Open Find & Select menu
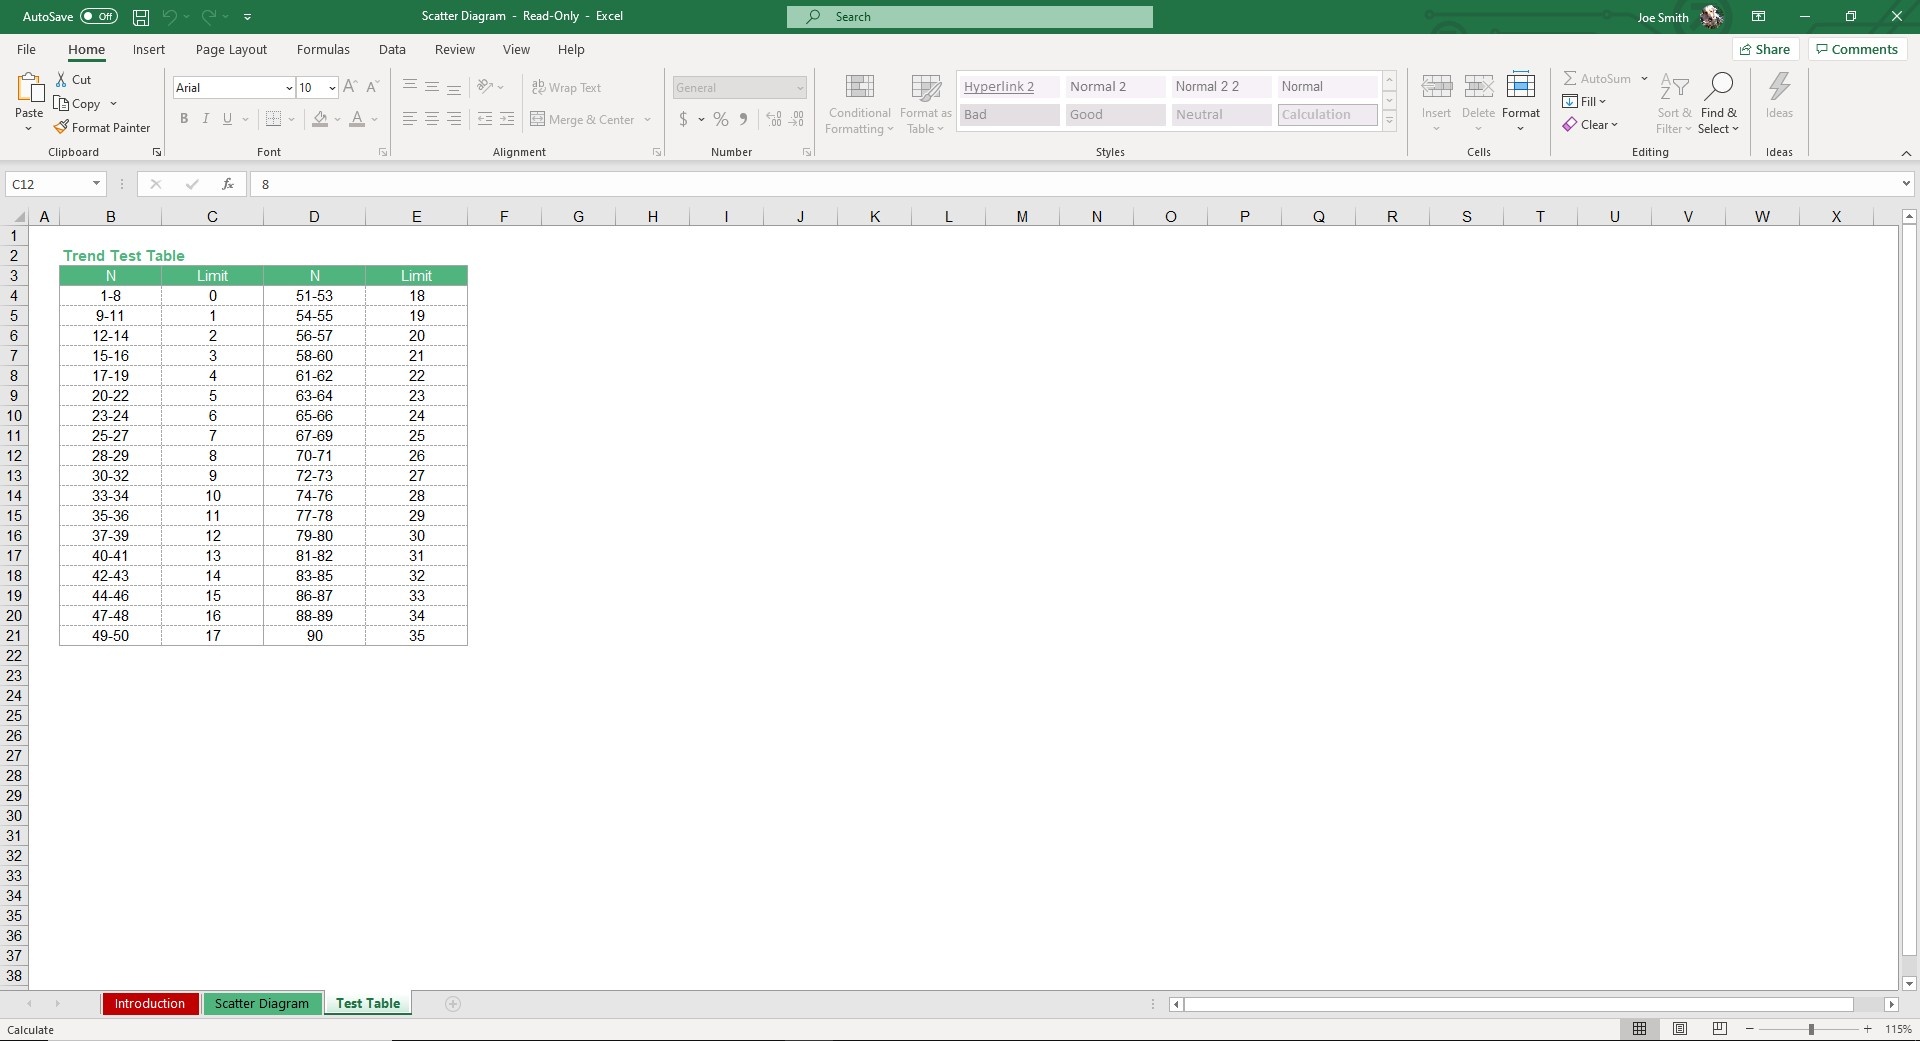This screenshot has height=1041, width=1920. tap(1719, 103)
